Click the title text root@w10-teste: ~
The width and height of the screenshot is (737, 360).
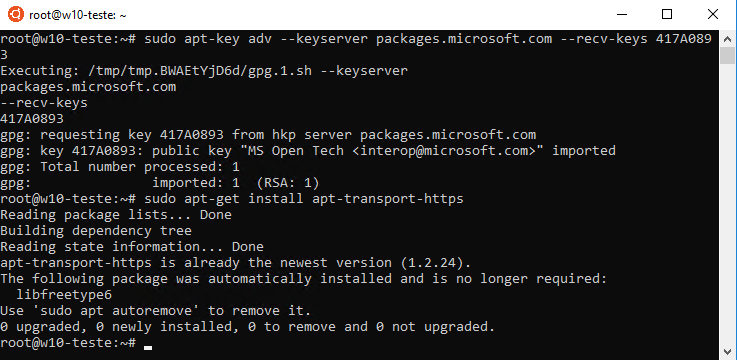(x=78, y=15)
